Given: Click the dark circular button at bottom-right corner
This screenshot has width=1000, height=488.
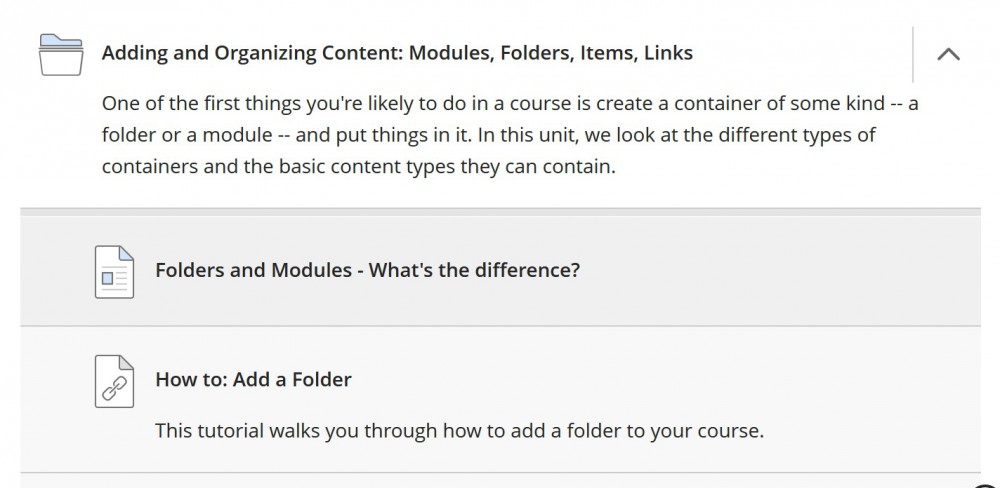Looking at the screenshot, I should [986, 485].
